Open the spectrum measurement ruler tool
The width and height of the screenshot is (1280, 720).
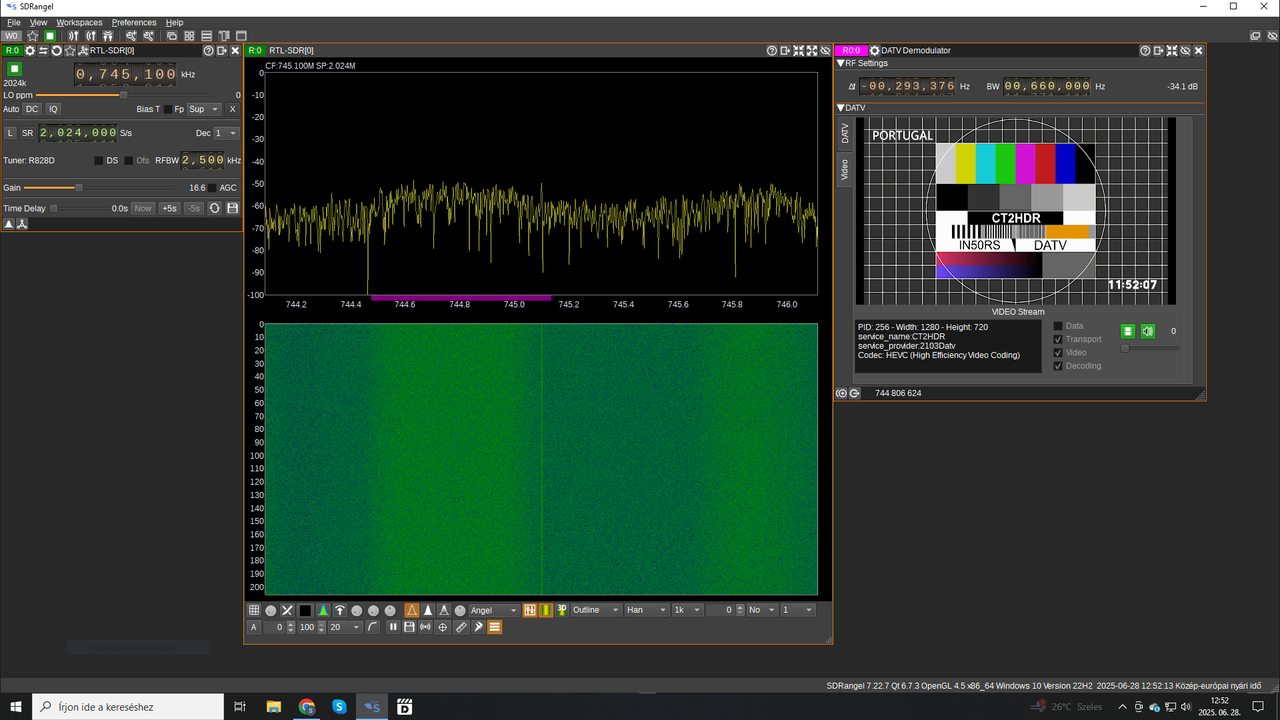pos(461,627)
